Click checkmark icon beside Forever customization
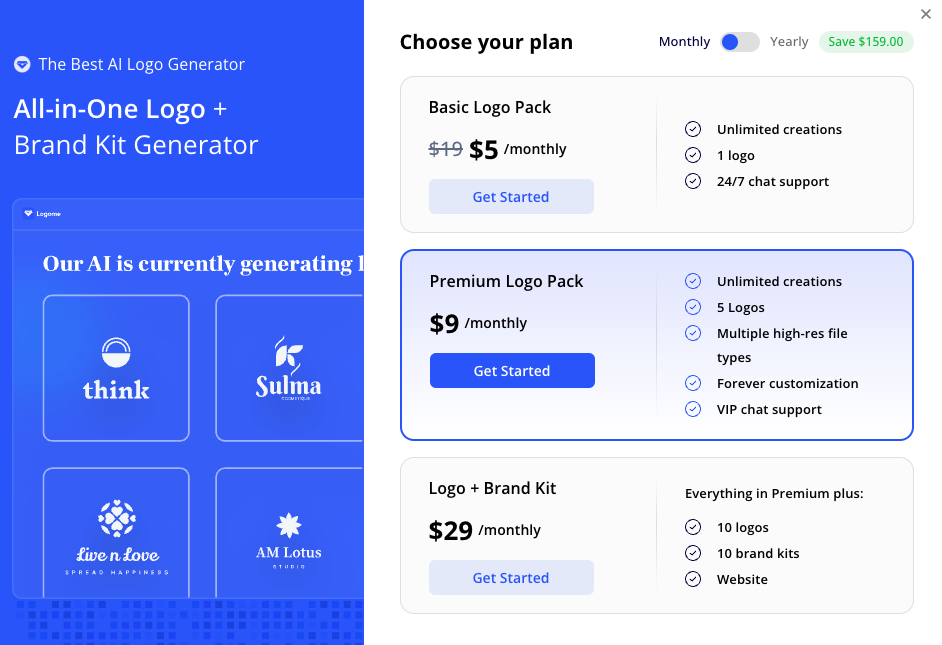Image resolution: width=942 pixels, height=645 pixels. [x=692, y=383]
